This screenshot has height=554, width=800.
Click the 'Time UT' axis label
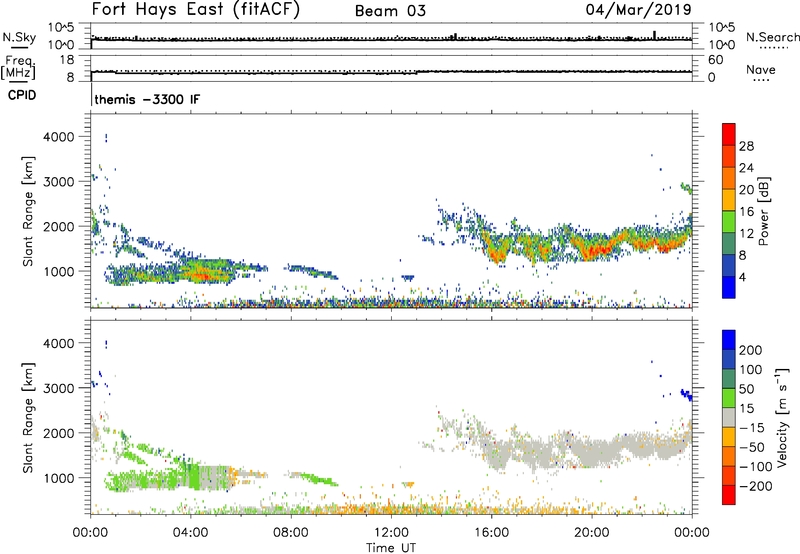point(391,548)
